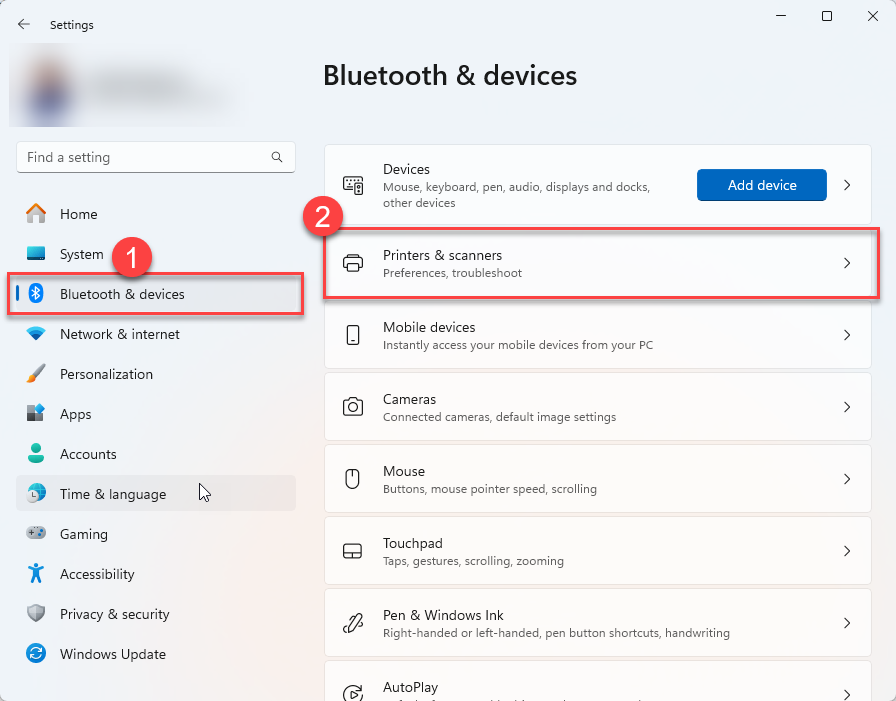Click the Windows Update sync icon
The width and height of the screenshot is (896, 701).
click(x=36, y=654)
